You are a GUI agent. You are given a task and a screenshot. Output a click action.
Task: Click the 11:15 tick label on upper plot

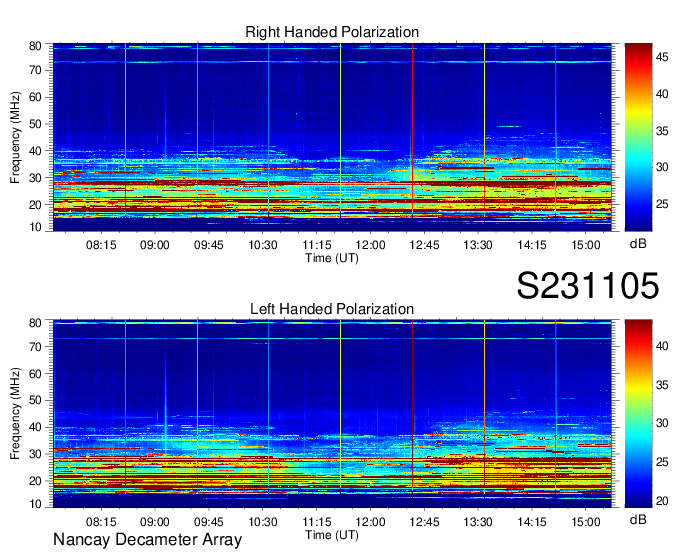317,245
